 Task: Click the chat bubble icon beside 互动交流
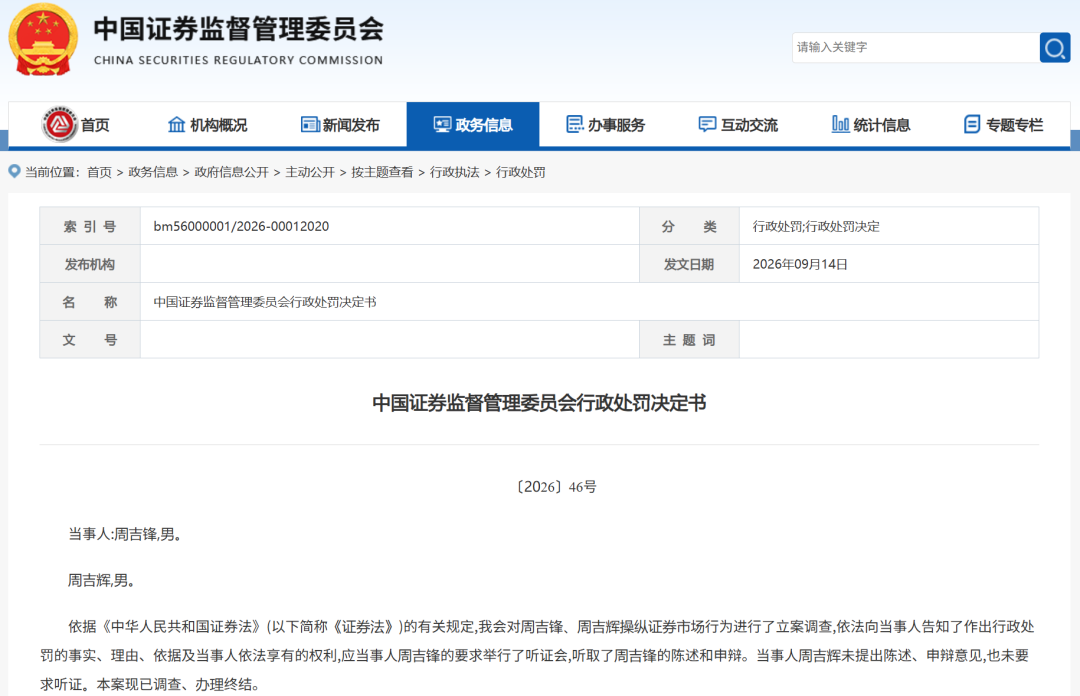(707, 125)
